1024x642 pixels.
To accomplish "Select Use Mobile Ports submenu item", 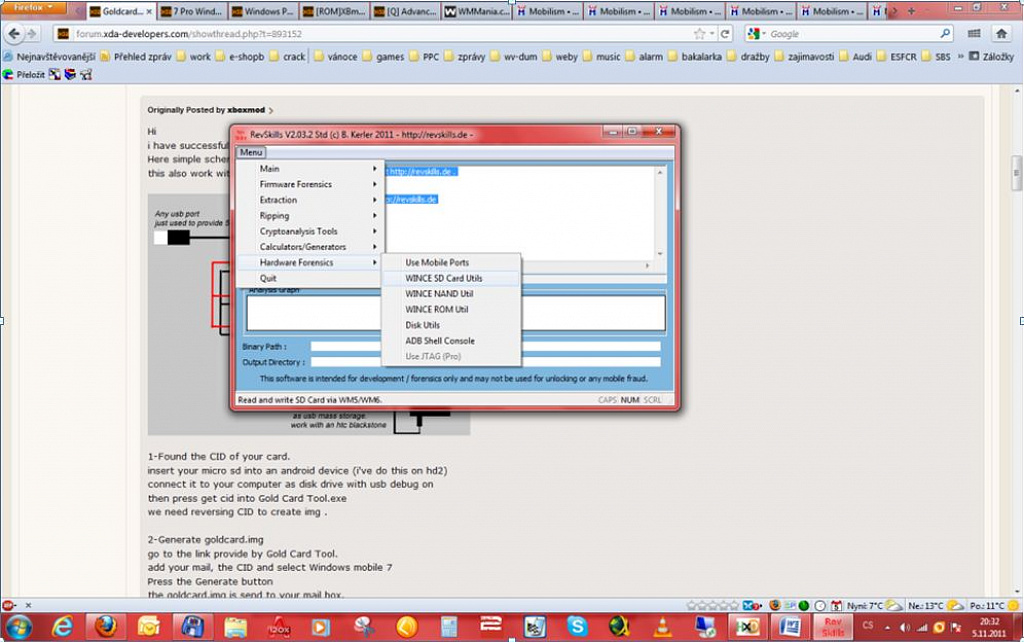I will 451,263.
